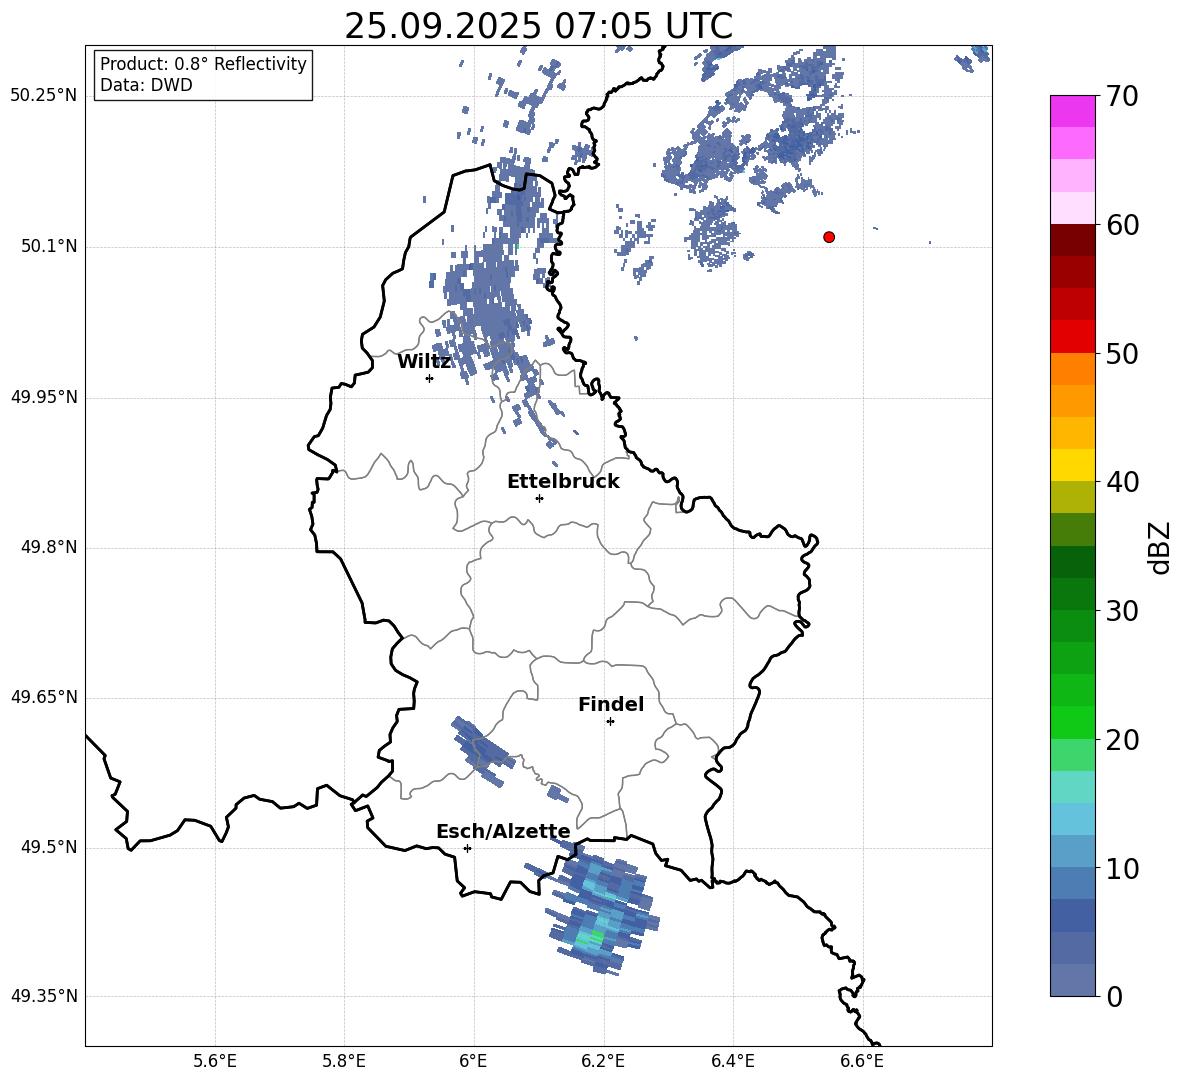Click the dark green swatch just above 30

pyautogui.click(x=1072, y=594)
